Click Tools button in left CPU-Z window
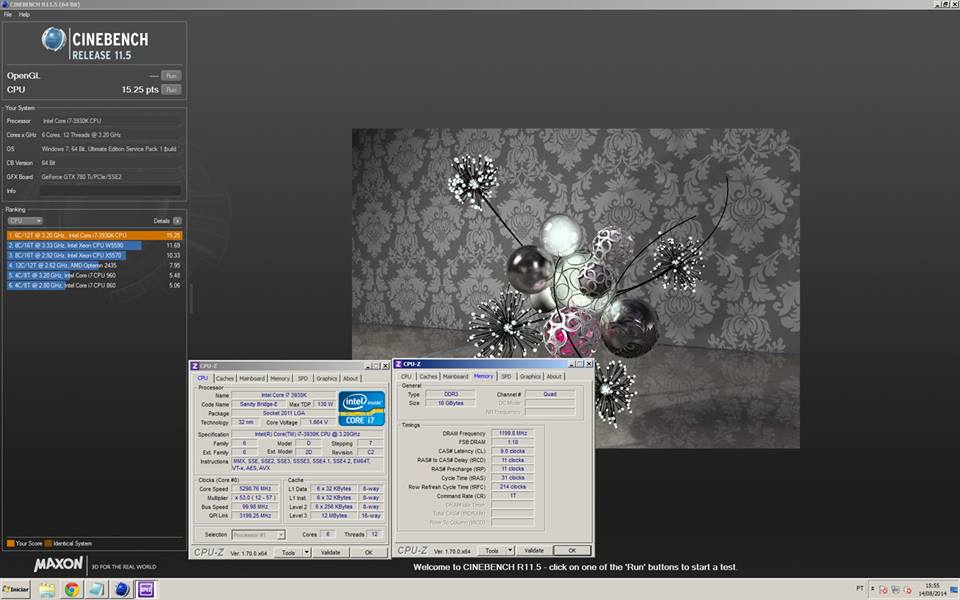Viewport: 960px width, 600px height. coord(288,552)
